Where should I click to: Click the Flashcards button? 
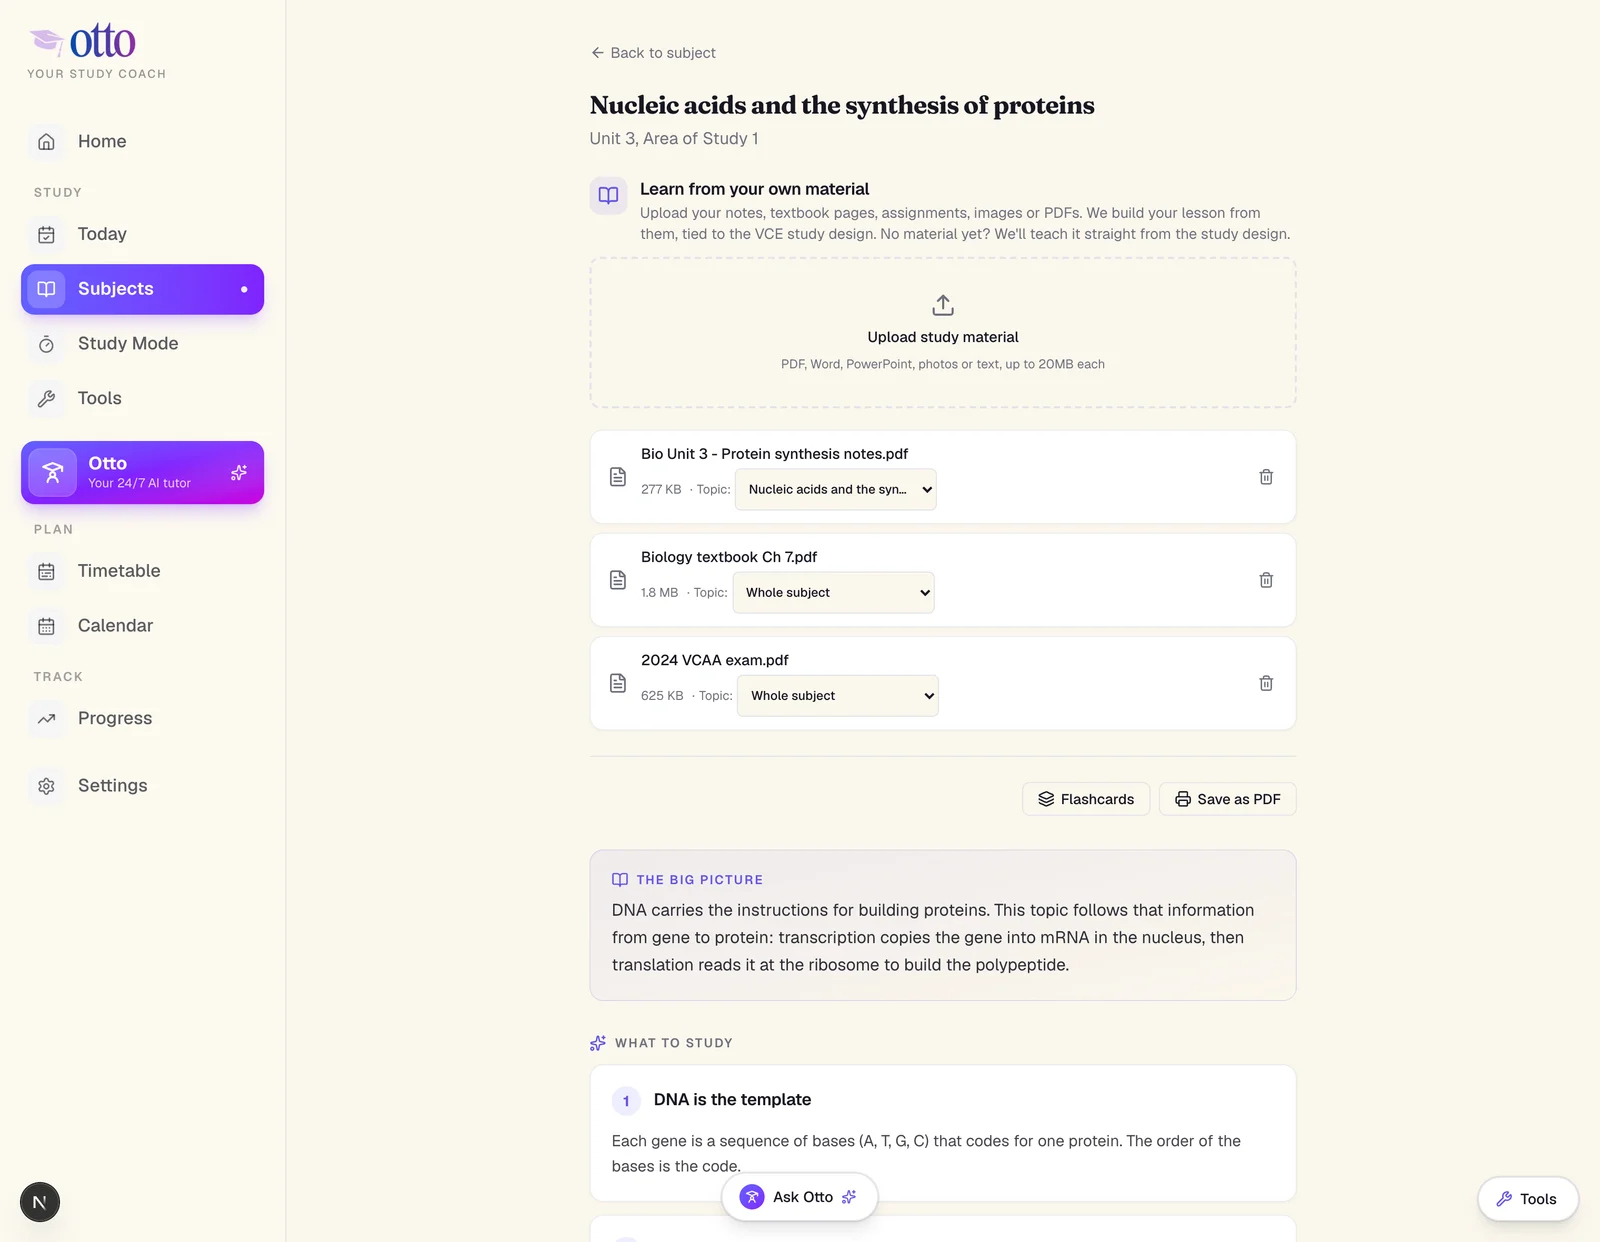[1086, 799]
